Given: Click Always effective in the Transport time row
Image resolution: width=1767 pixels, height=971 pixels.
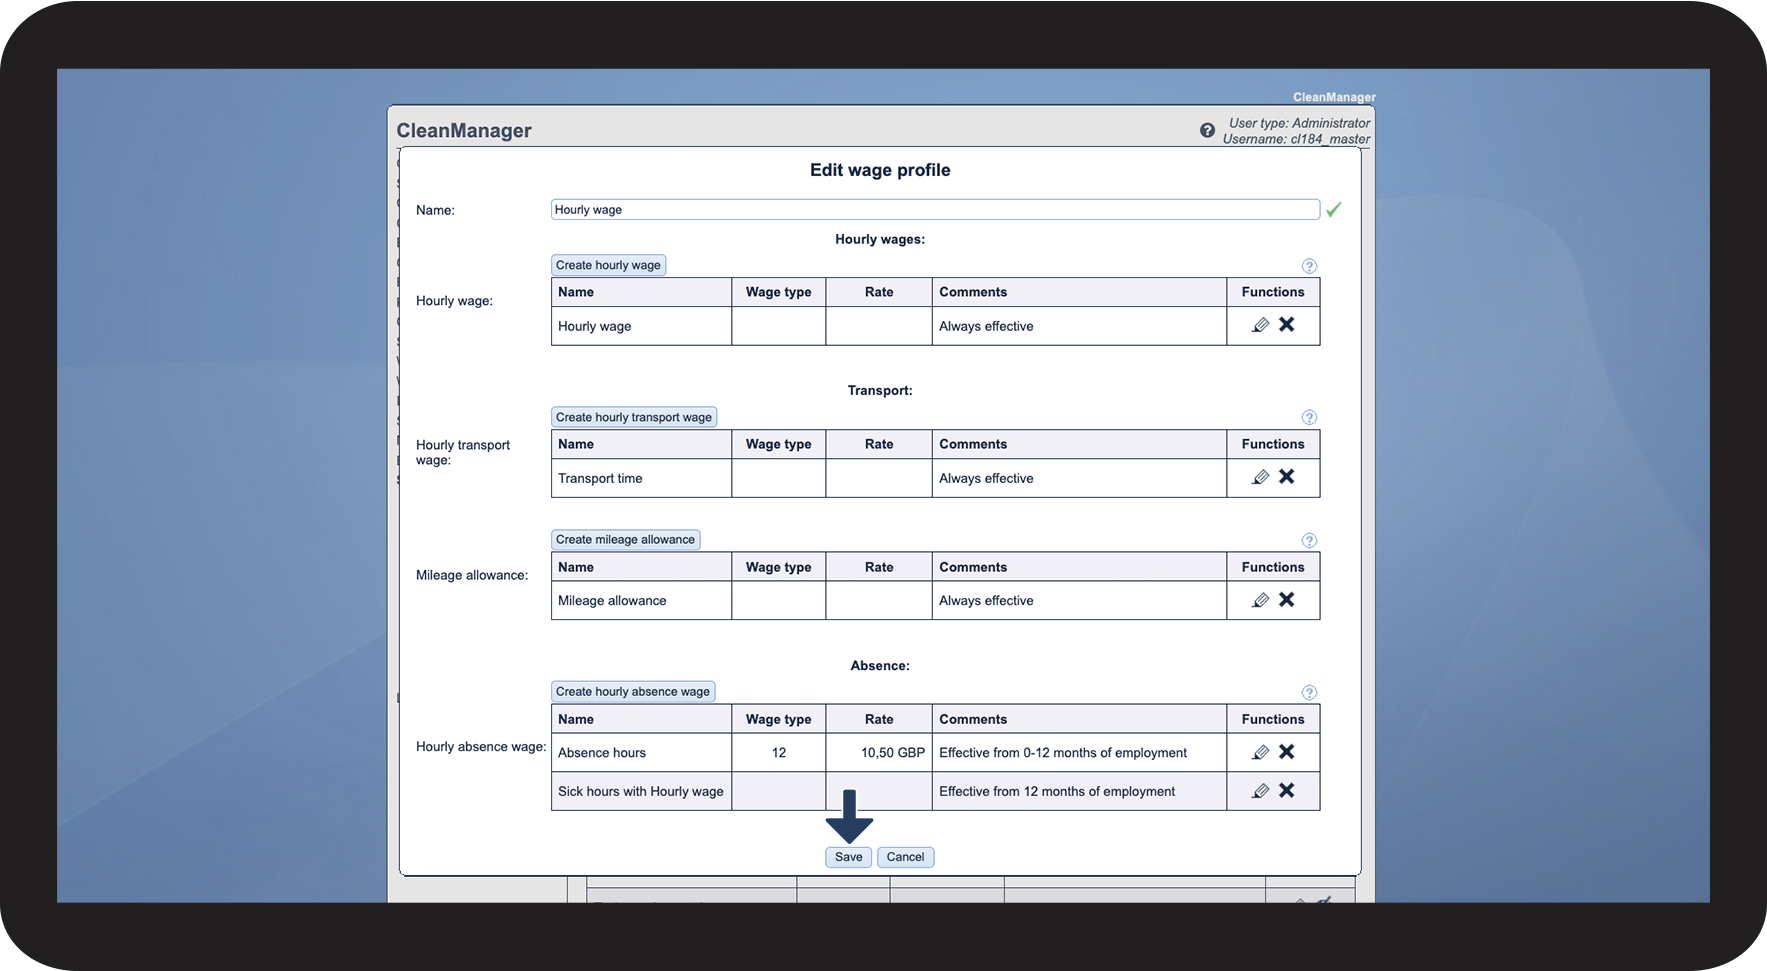Looking at the screenshot, I should click(986, 478).
